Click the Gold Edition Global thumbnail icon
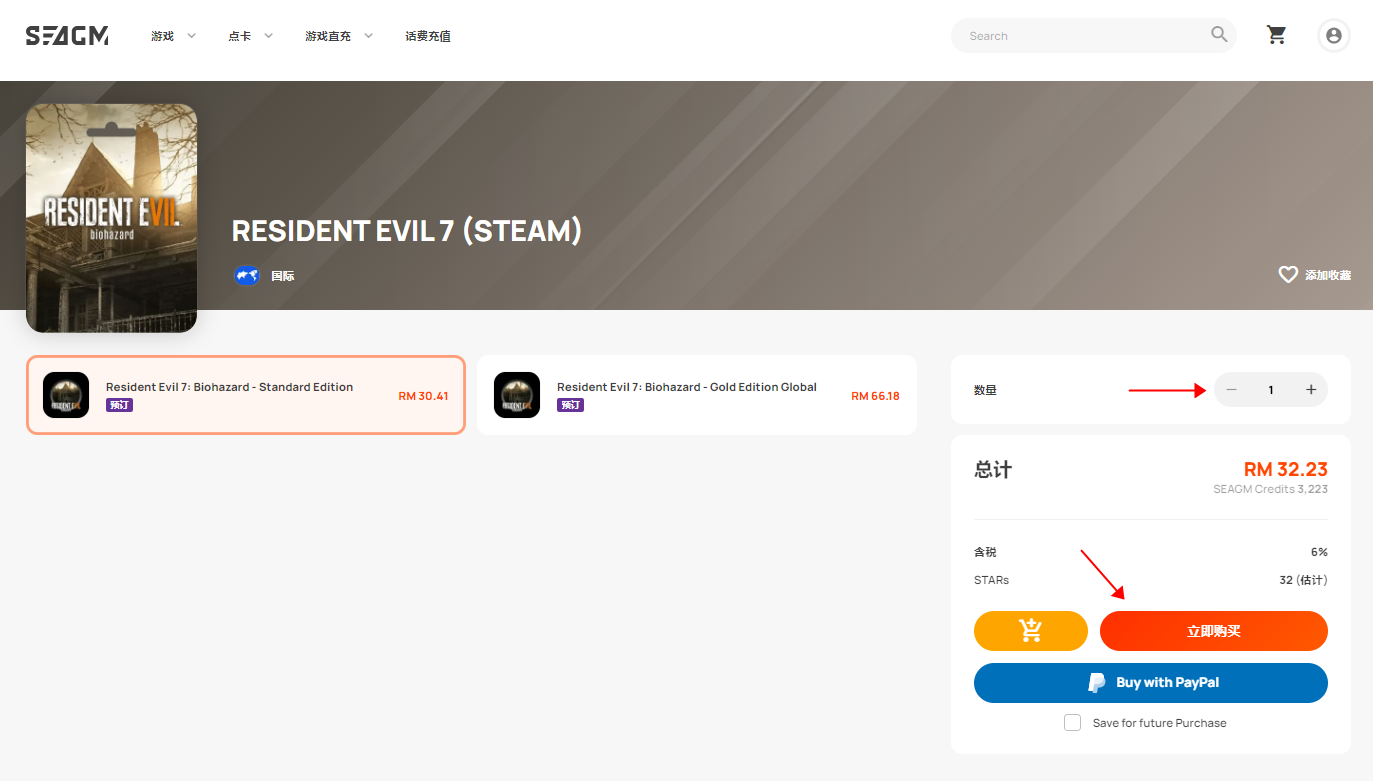 point(517,395)
